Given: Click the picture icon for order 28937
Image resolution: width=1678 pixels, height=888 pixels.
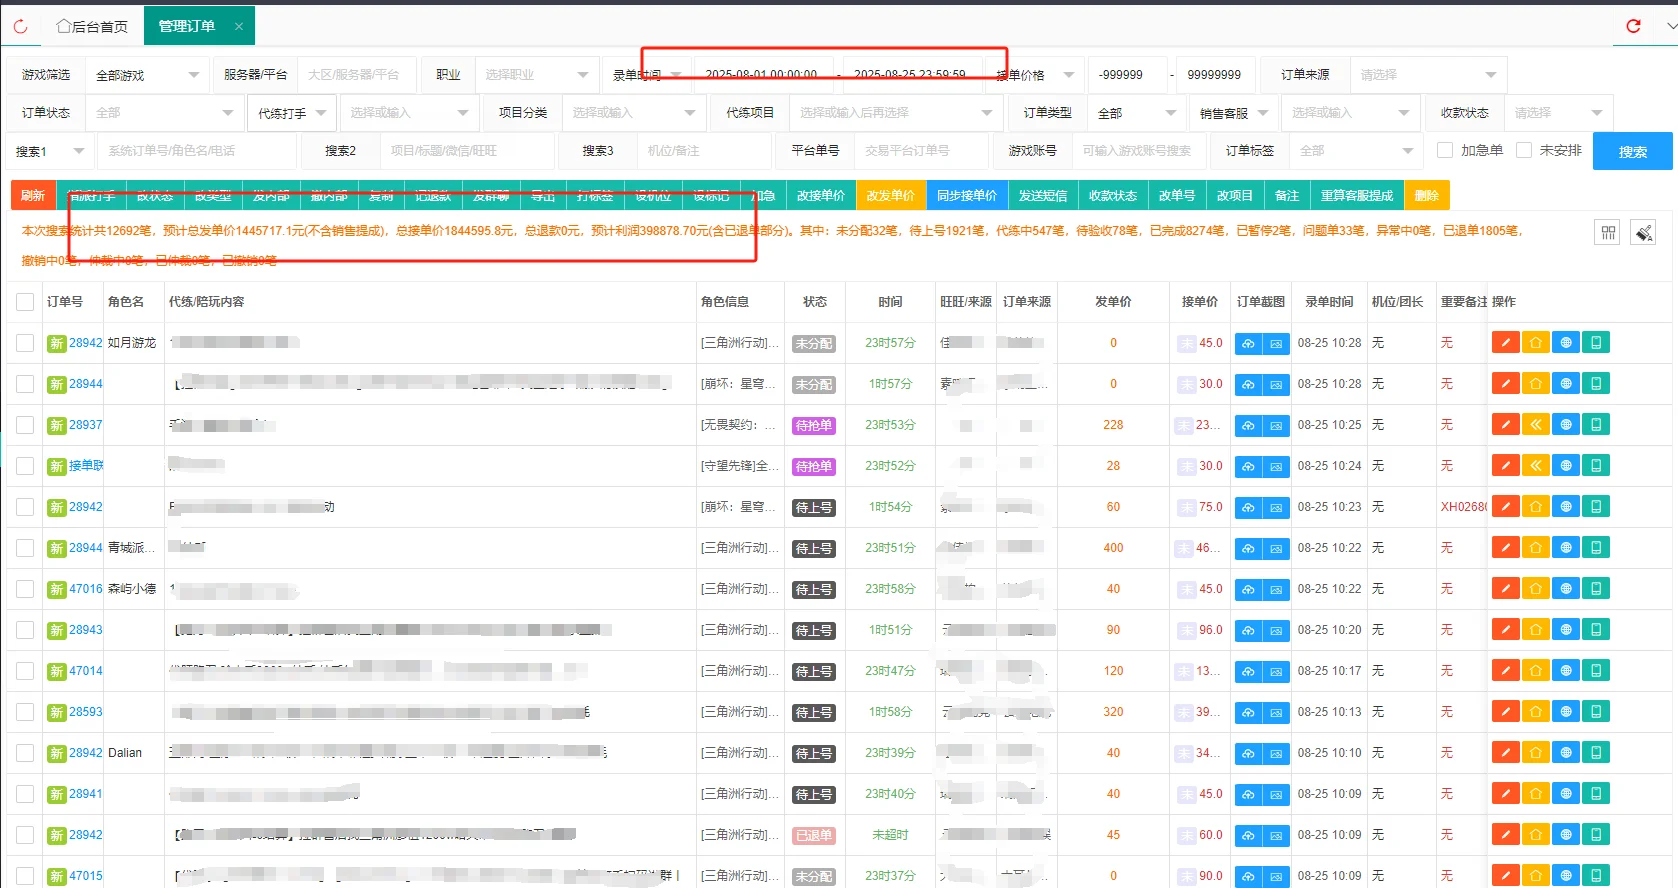Looking at the screenshot, I should (1276, 426).
